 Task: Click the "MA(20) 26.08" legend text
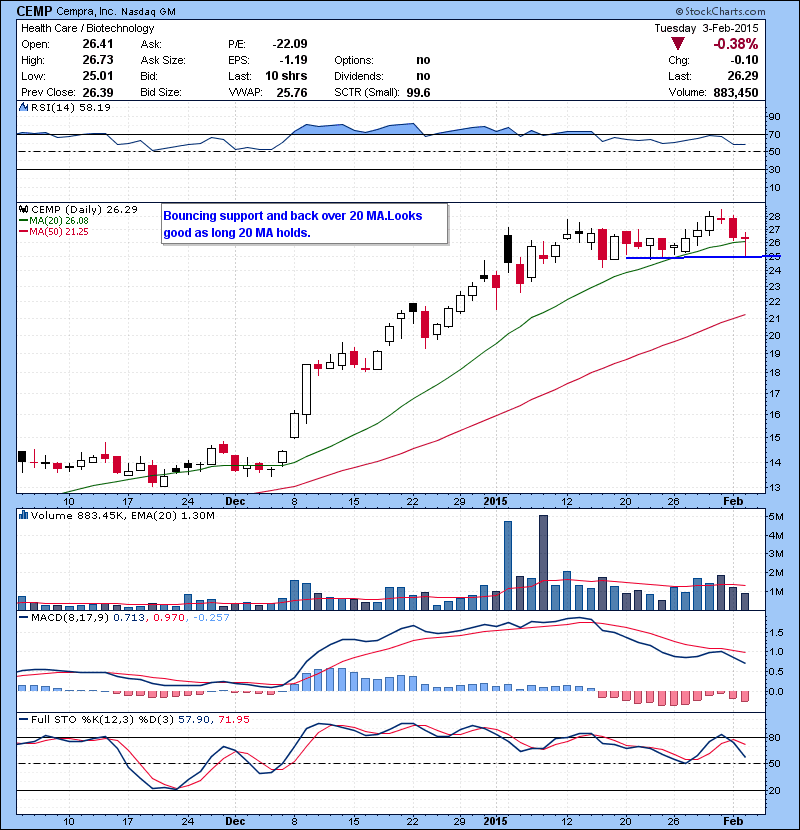59,221
